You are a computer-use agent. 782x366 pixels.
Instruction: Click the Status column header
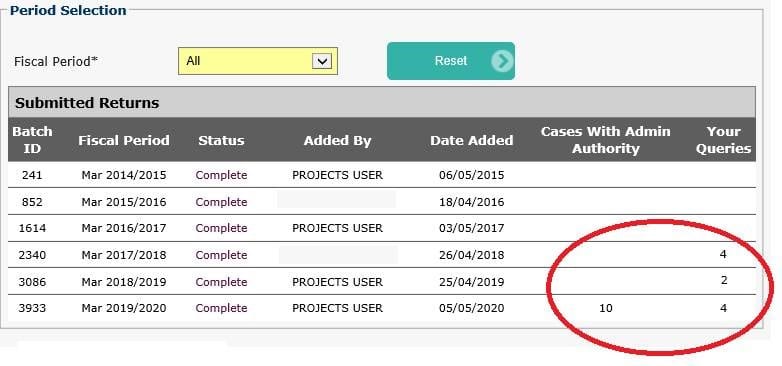pos(221,141)
